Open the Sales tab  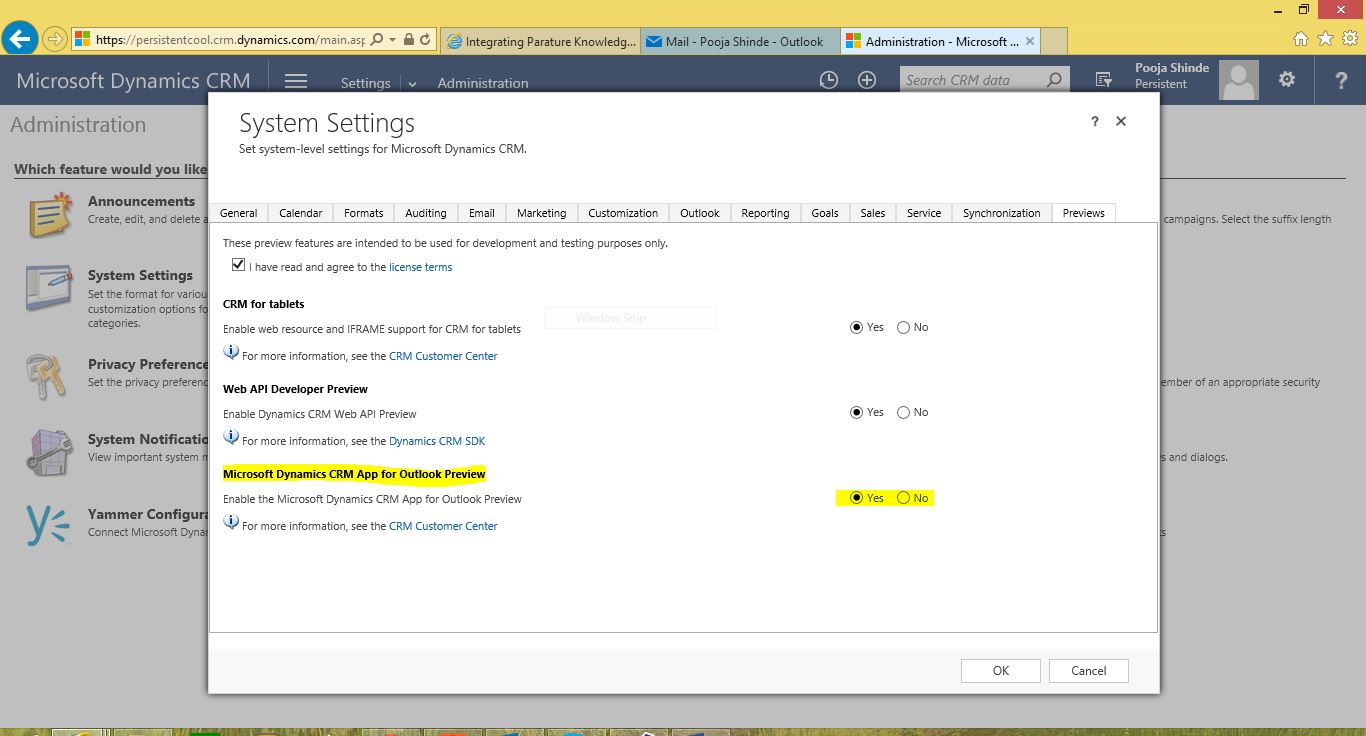coord(873,213)
